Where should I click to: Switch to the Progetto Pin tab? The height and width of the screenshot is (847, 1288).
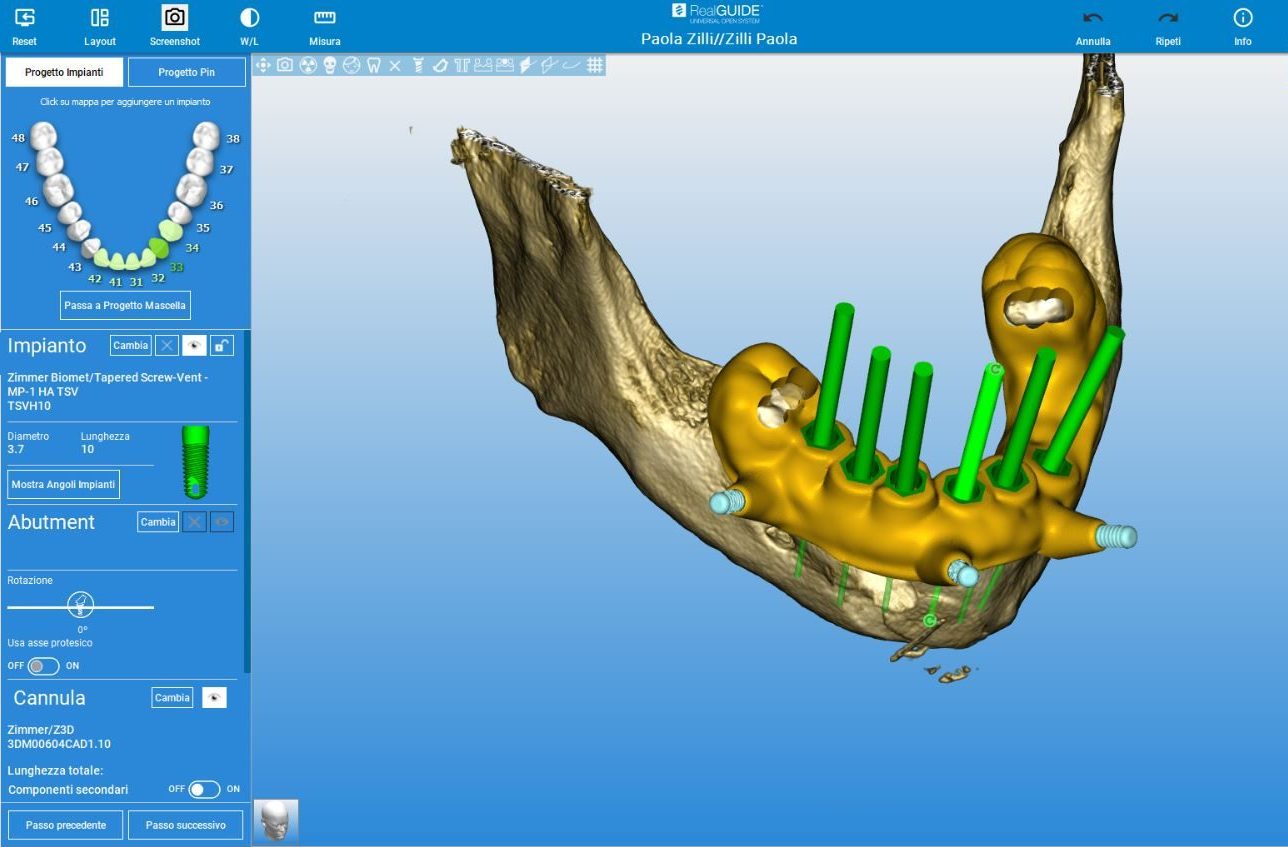[187, 73]
